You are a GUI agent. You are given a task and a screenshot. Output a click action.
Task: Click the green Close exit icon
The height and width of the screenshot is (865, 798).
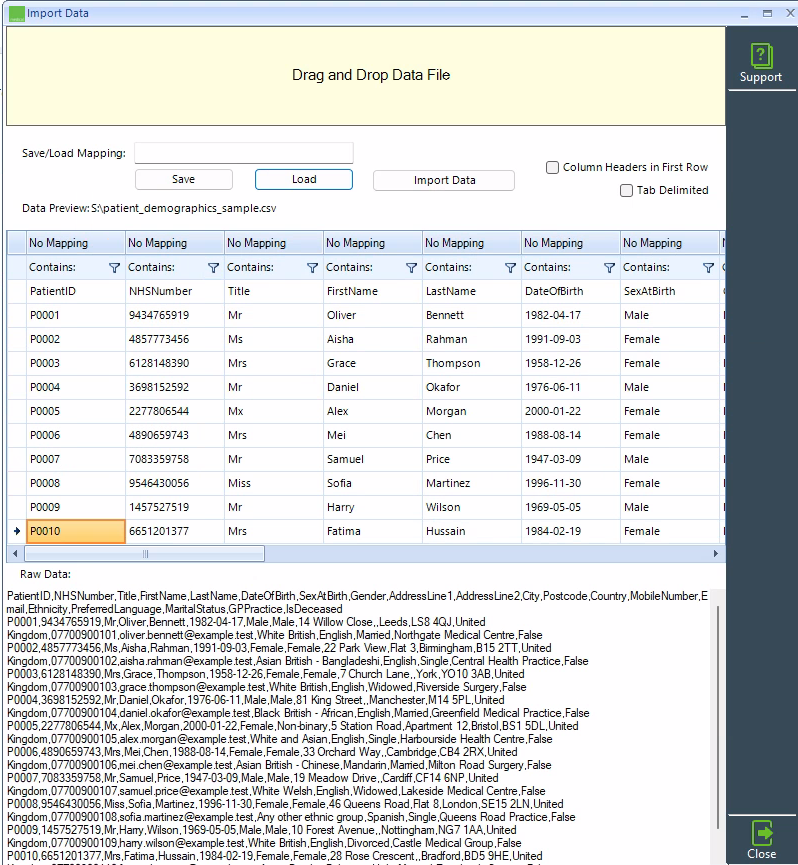pyautogui.click(x=762, y=840)
